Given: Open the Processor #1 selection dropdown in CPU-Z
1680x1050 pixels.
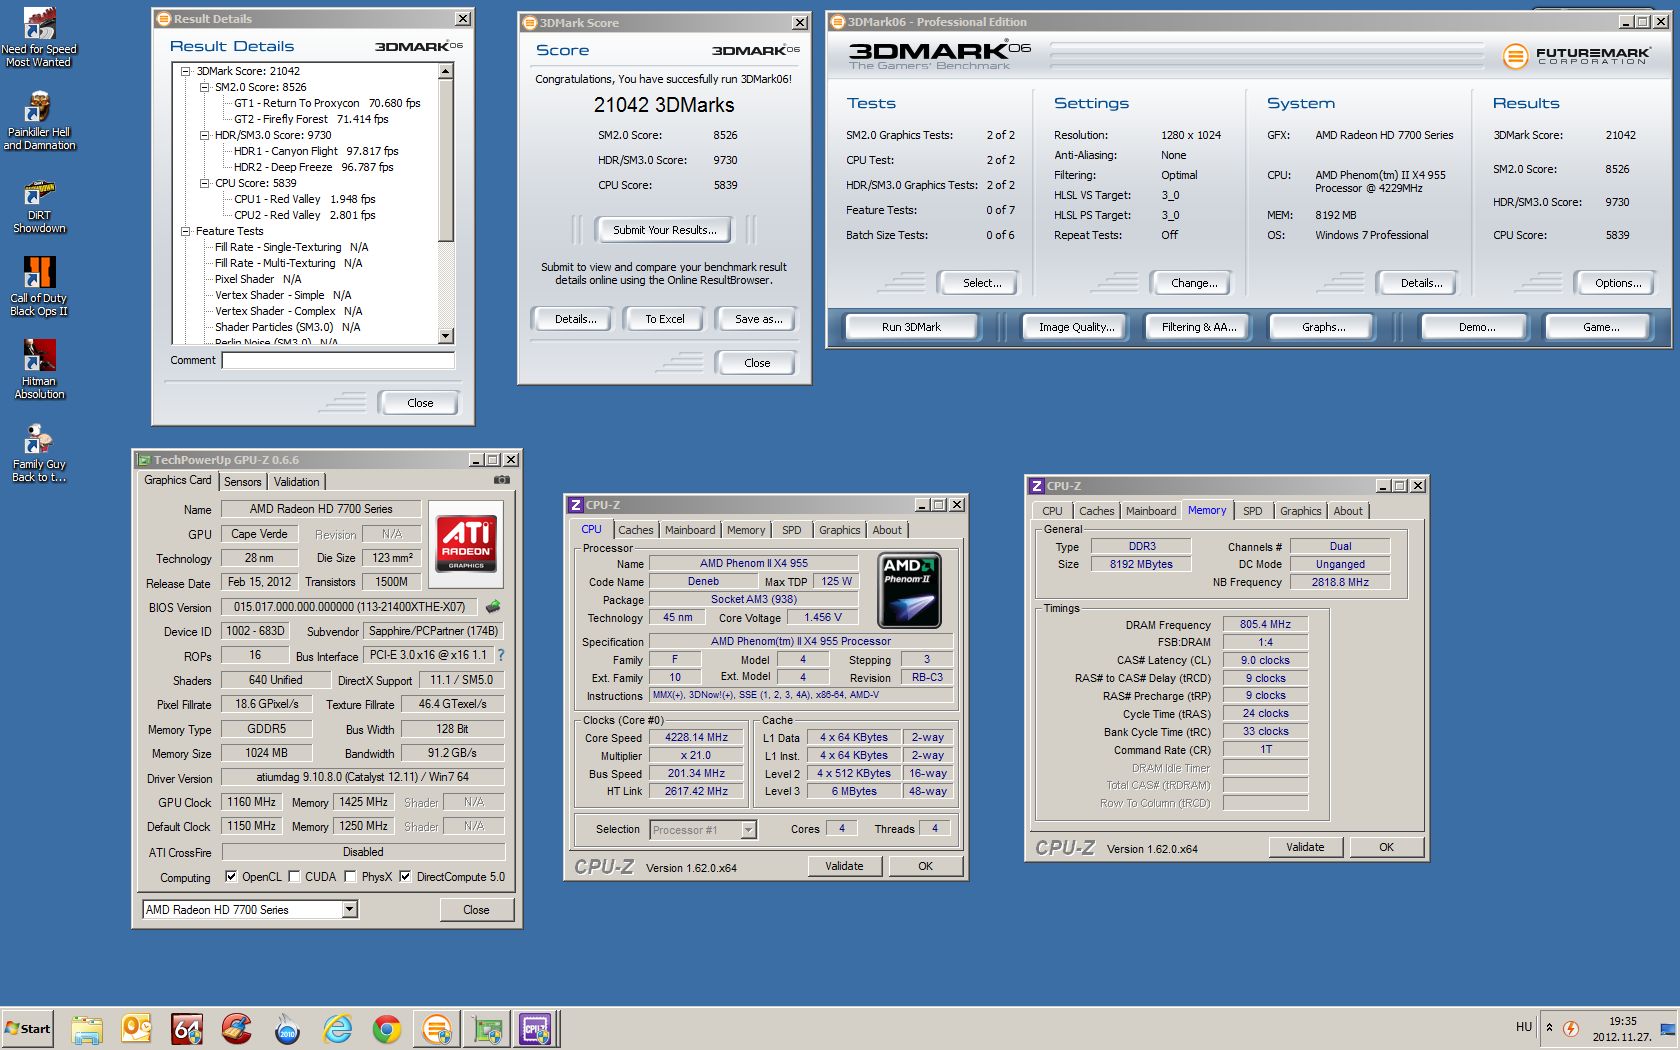Looking at the screenshot, I should click(x=748, y=829).
